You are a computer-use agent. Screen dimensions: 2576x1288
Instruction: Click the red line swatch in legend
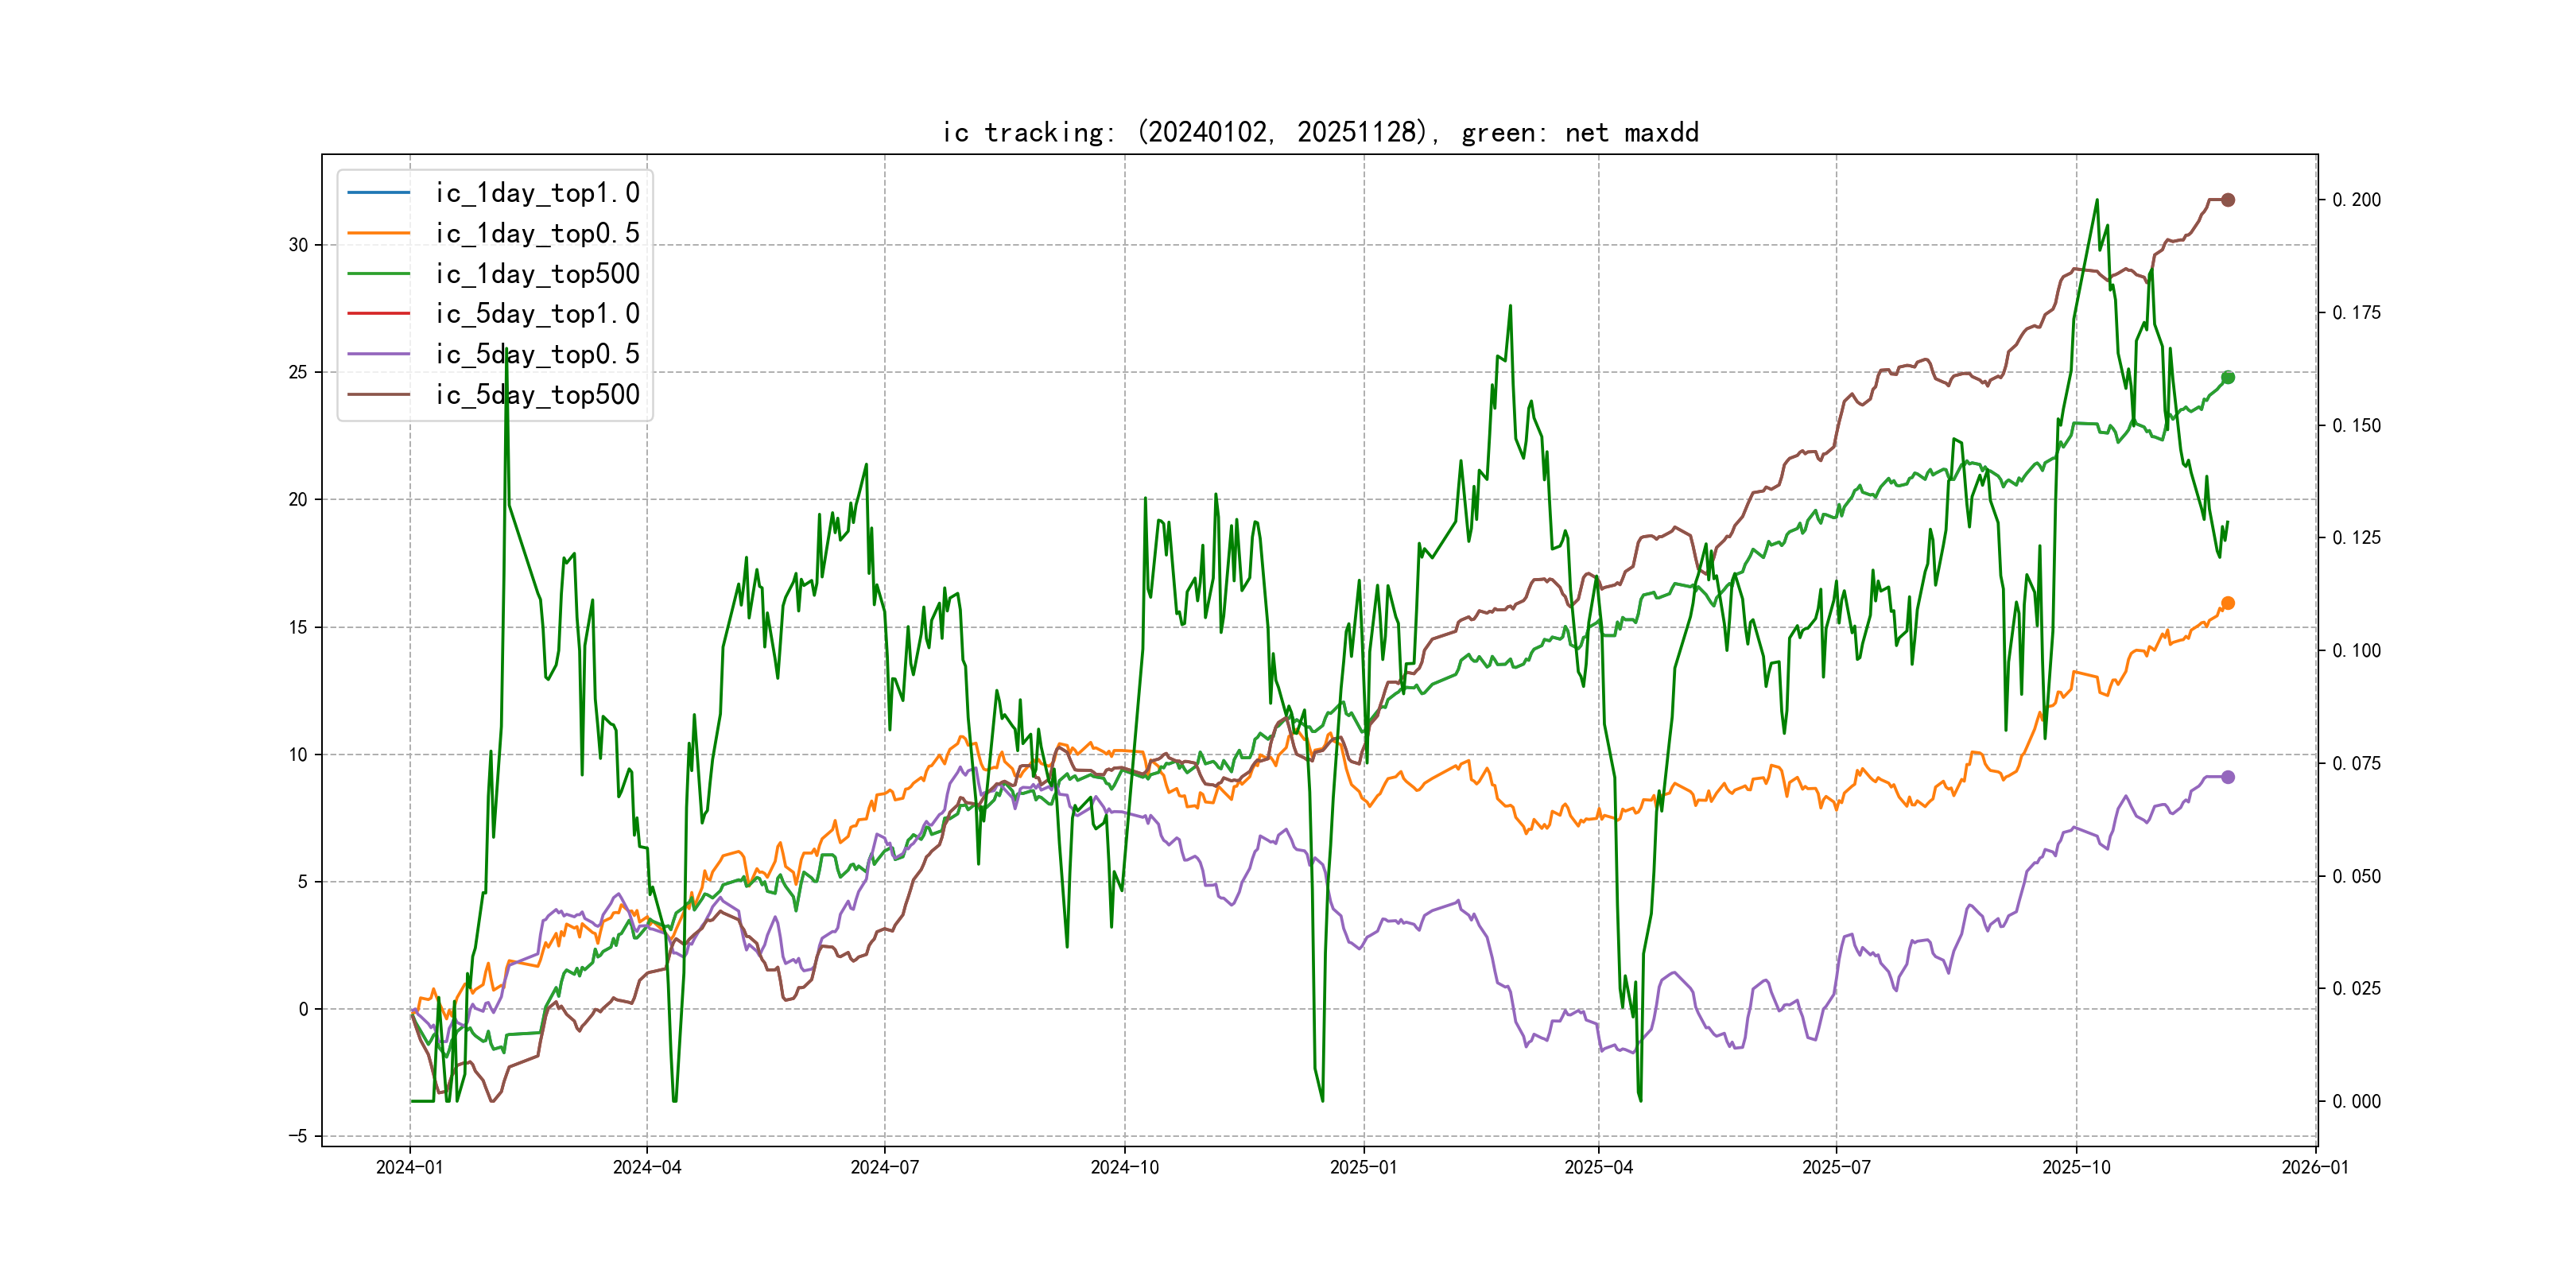click(378, 314)
